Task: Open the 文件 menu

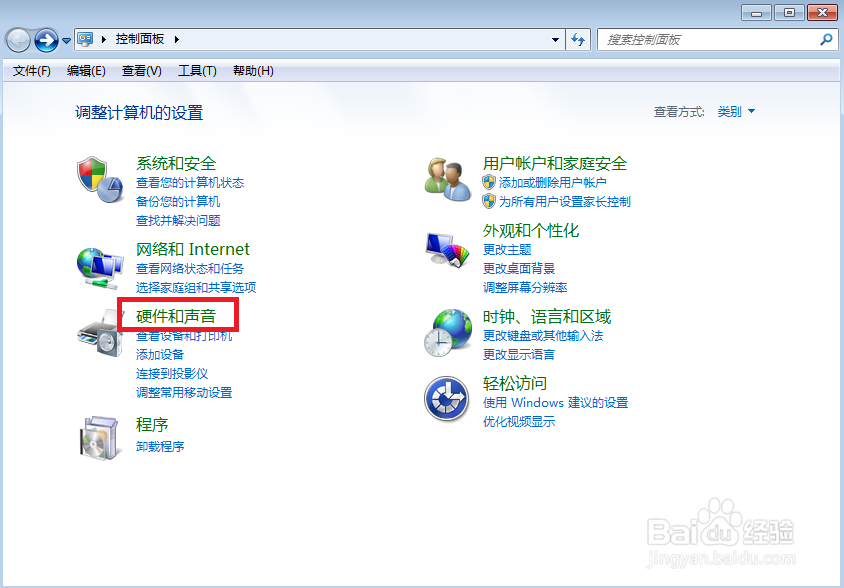Action: click(x=30, y=70)
